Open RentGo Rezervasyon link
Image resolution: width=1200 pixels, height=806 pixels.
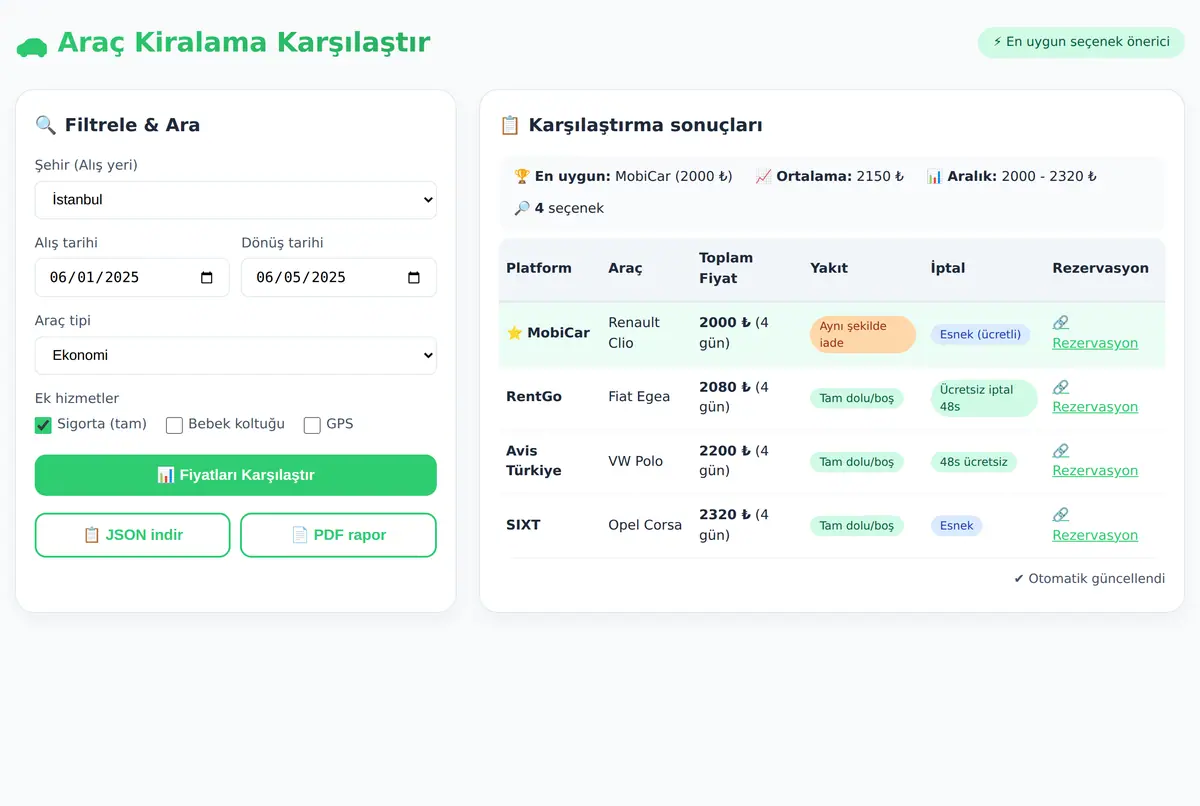click(1095, 407)
